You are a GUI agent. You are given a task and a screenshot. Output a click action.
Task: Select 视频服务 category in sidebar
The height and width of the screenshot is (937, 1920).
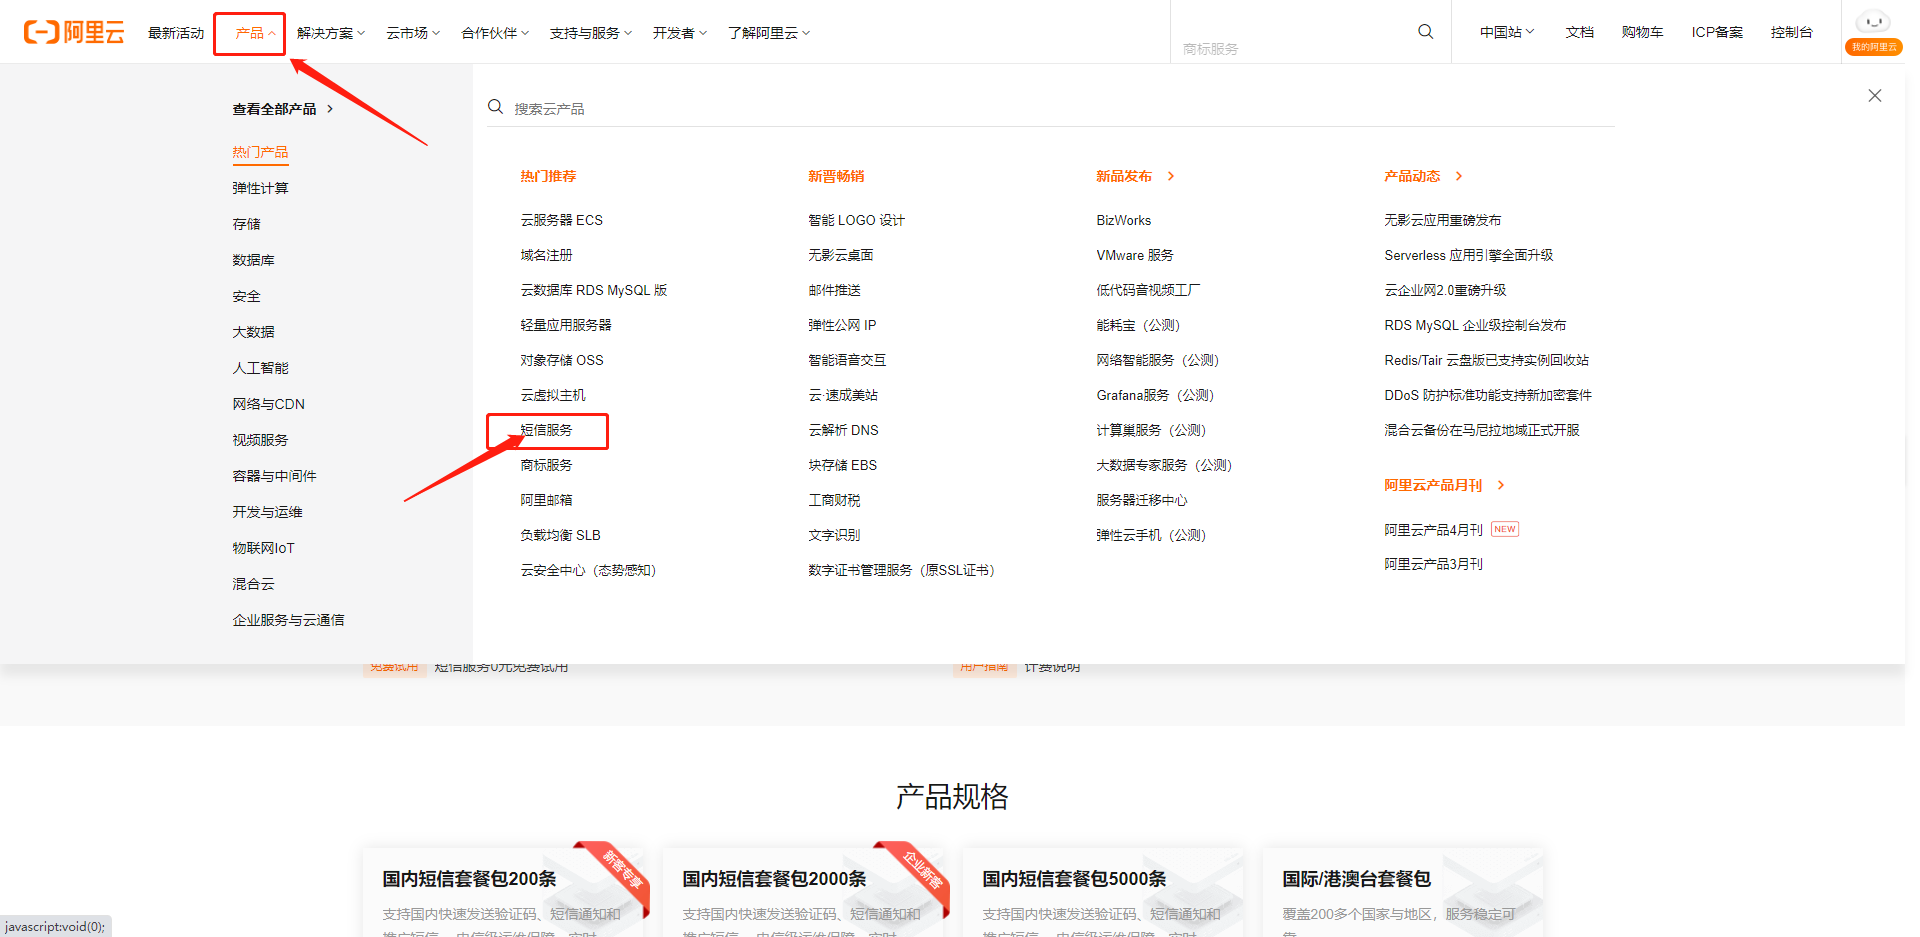click(x=260, y=440)
